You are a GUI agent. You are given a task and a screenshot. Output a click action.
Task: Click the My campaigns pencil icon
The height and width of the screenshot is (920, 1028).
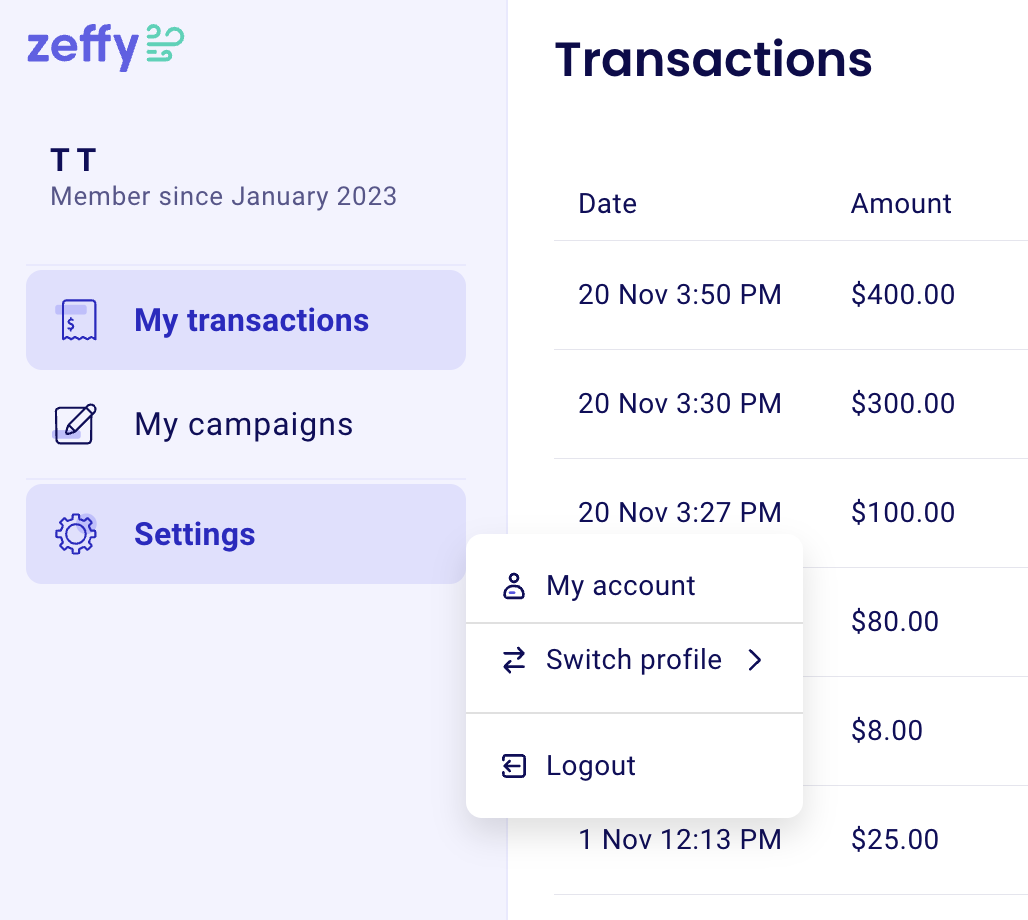pyautogui.click(x=74, y=424)
